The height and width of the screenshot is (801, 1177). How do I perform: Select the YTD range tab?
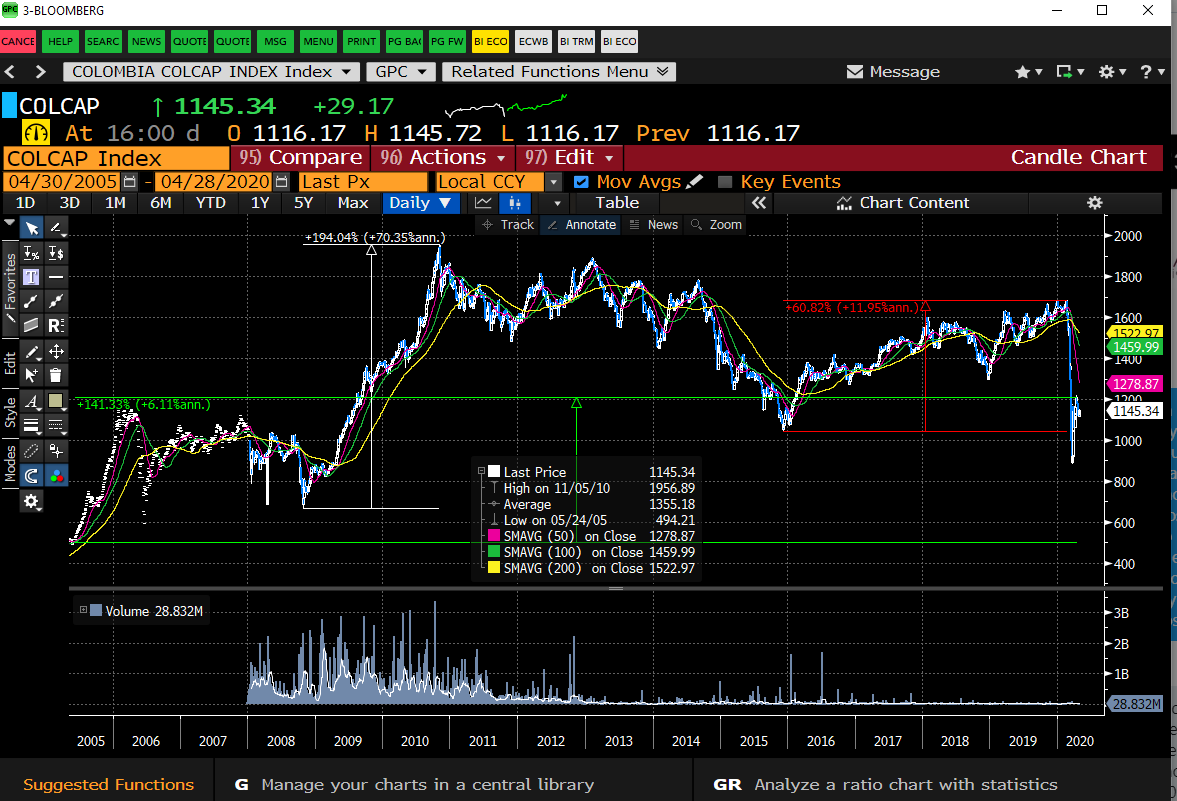(210, 203)
